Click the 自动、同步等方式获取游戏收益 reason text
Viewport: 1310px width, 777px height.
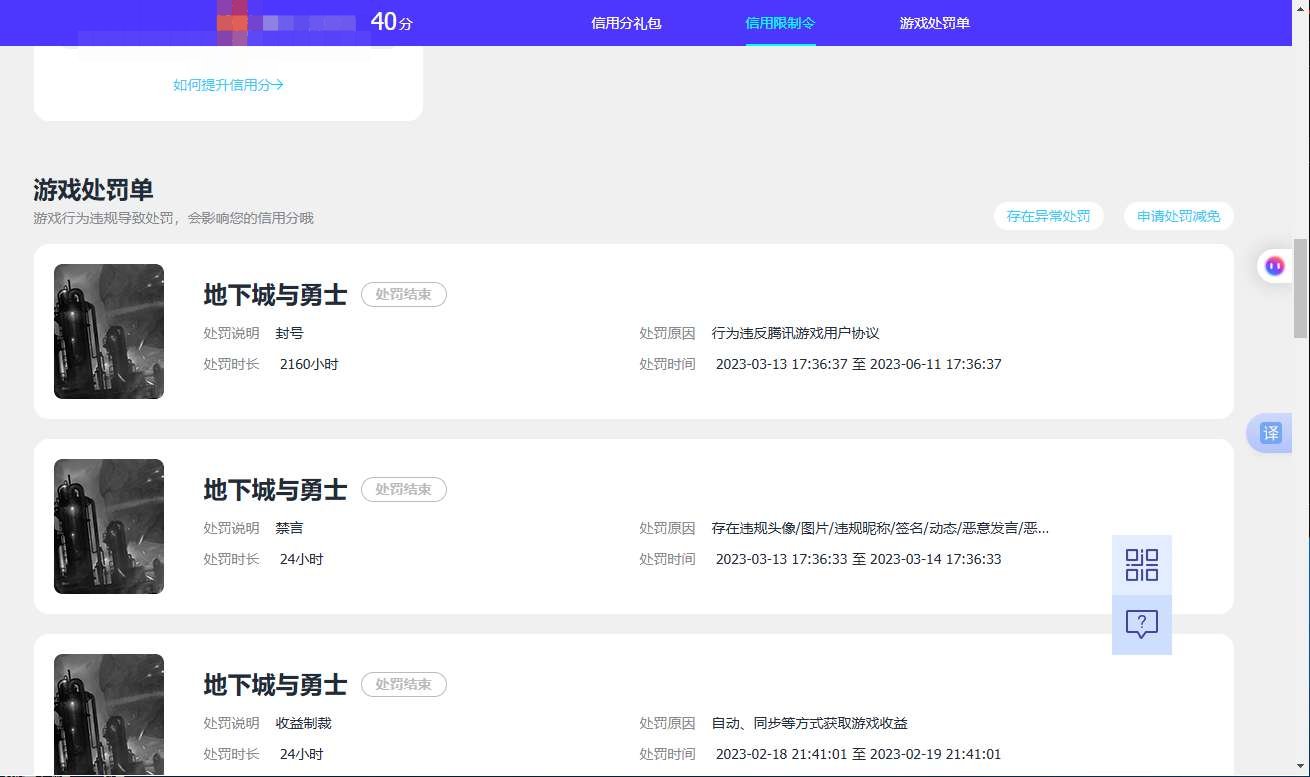810,724
